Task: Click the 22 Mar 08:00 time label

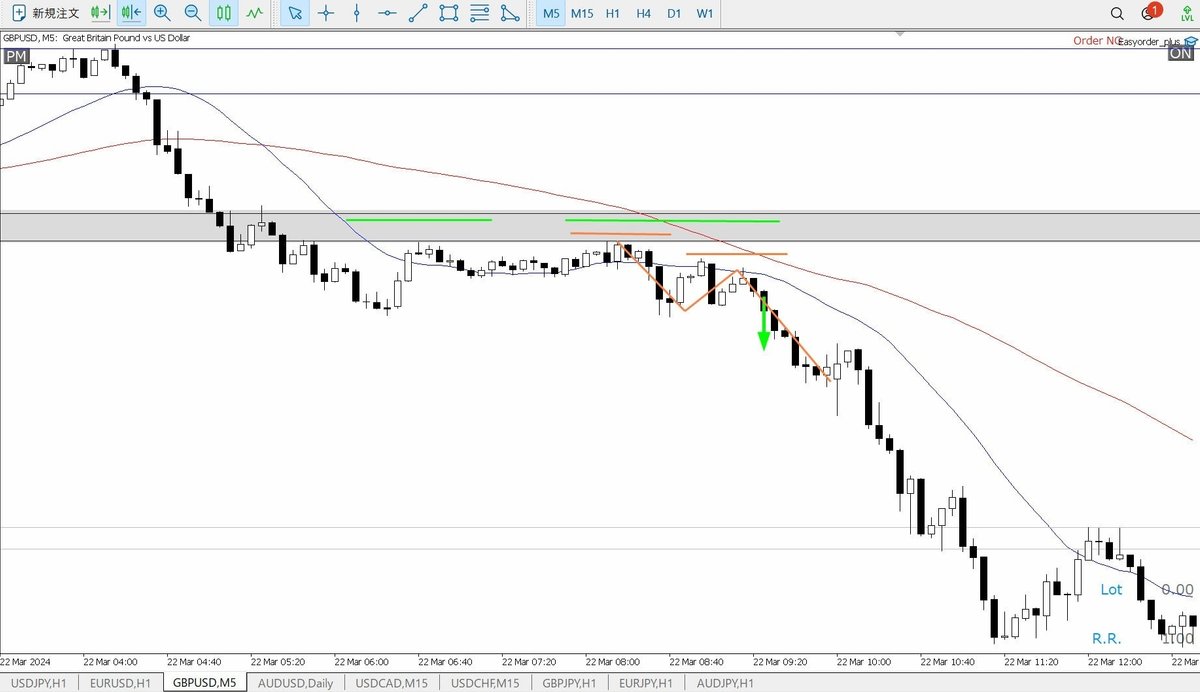Action: coord(612,662)
